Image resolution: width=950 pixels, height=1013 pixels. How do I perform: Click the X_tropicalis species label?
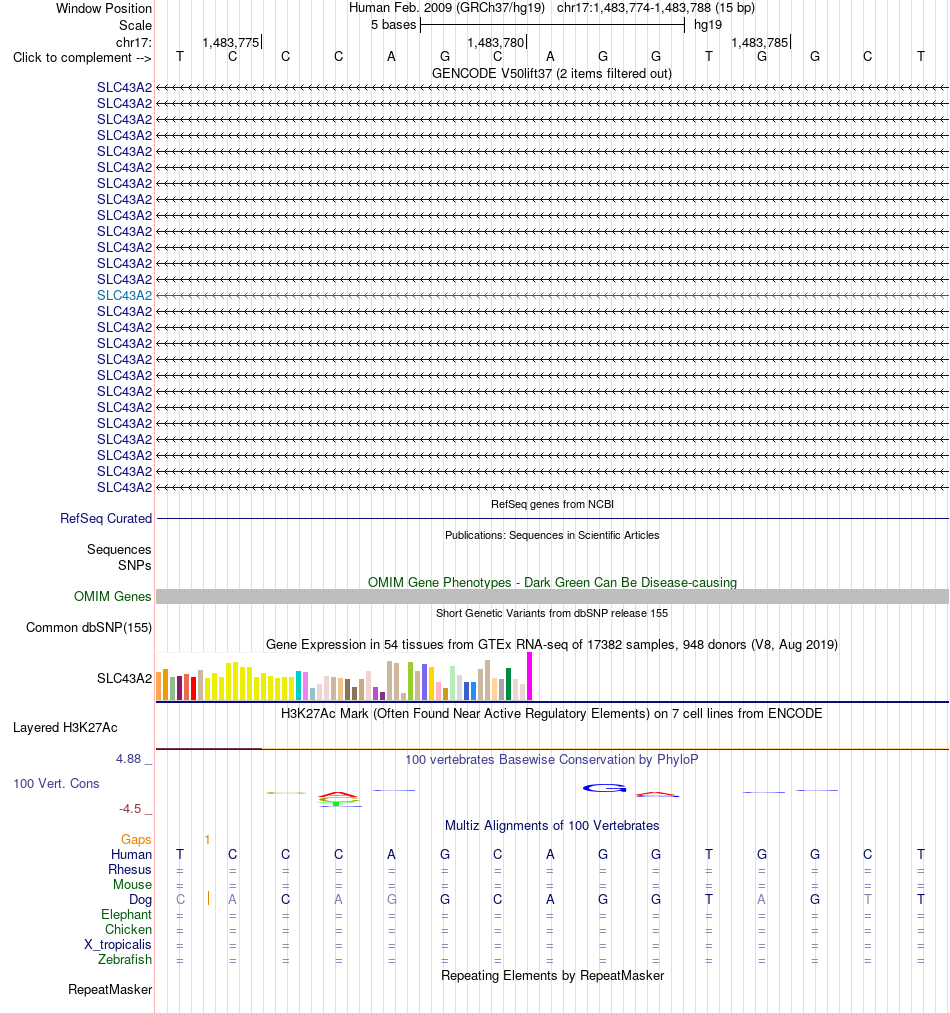[118, 945]
